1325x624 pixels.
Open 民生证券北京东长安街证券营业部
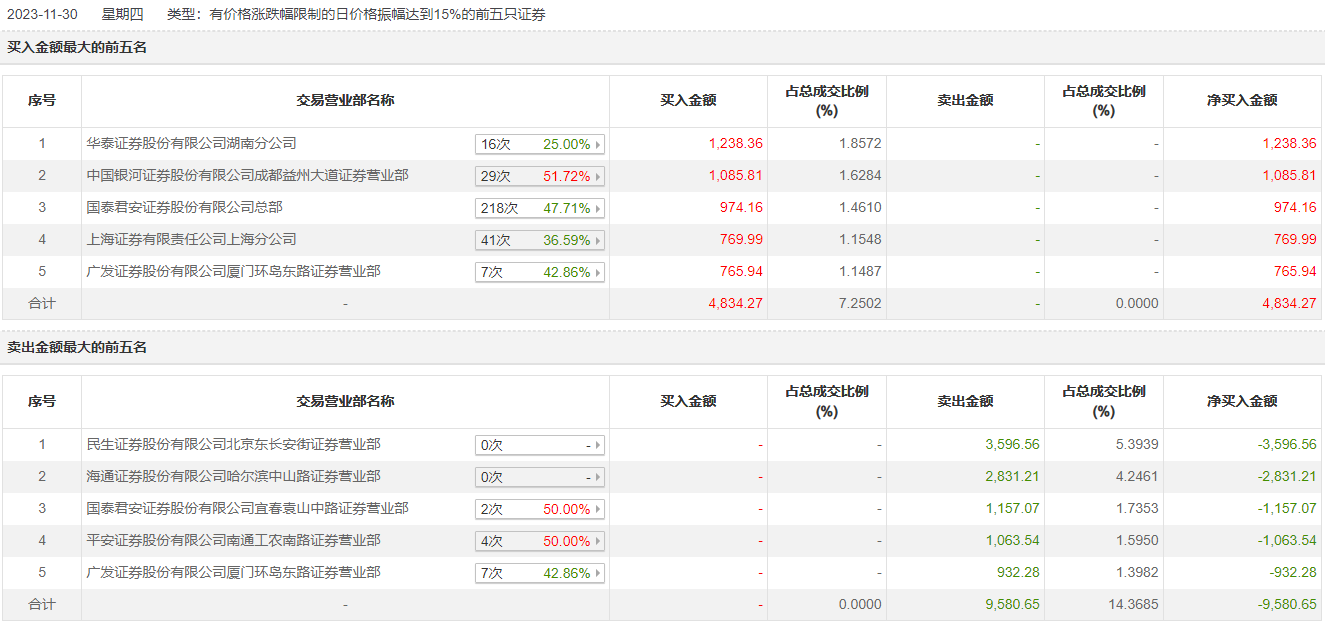click(x=234, y=444)
